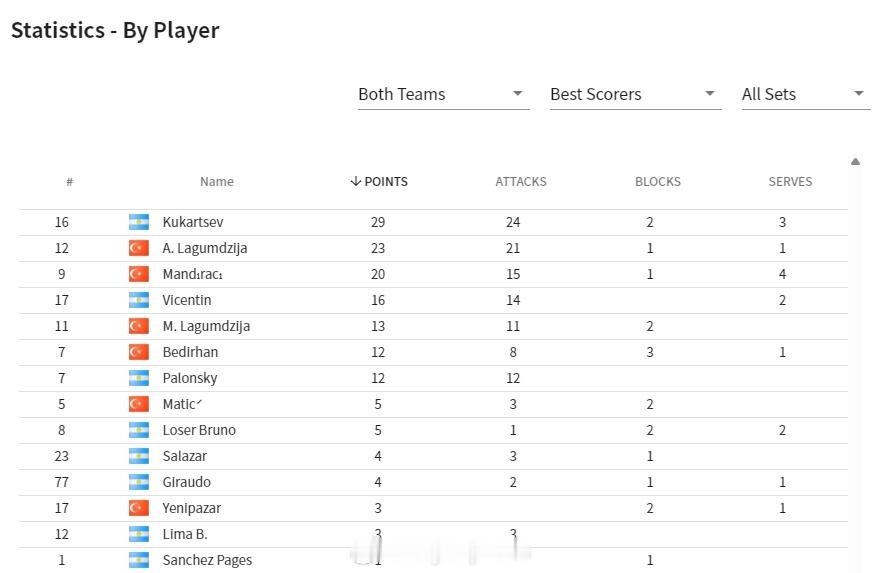Expand the All Sets dropdown
Screen dimensions: 883x573
point(805,94)
